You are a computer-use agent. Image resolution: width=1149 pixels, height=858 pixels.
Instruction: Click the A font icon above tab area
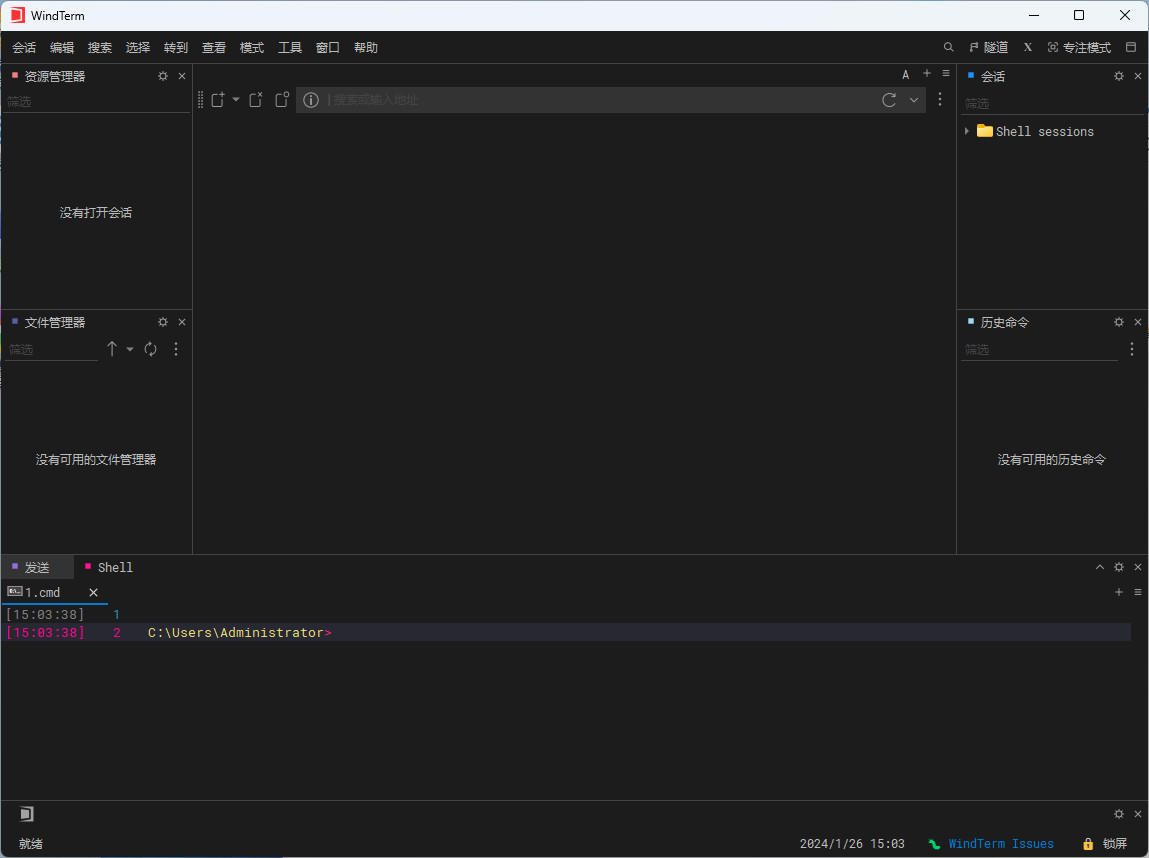906,75
